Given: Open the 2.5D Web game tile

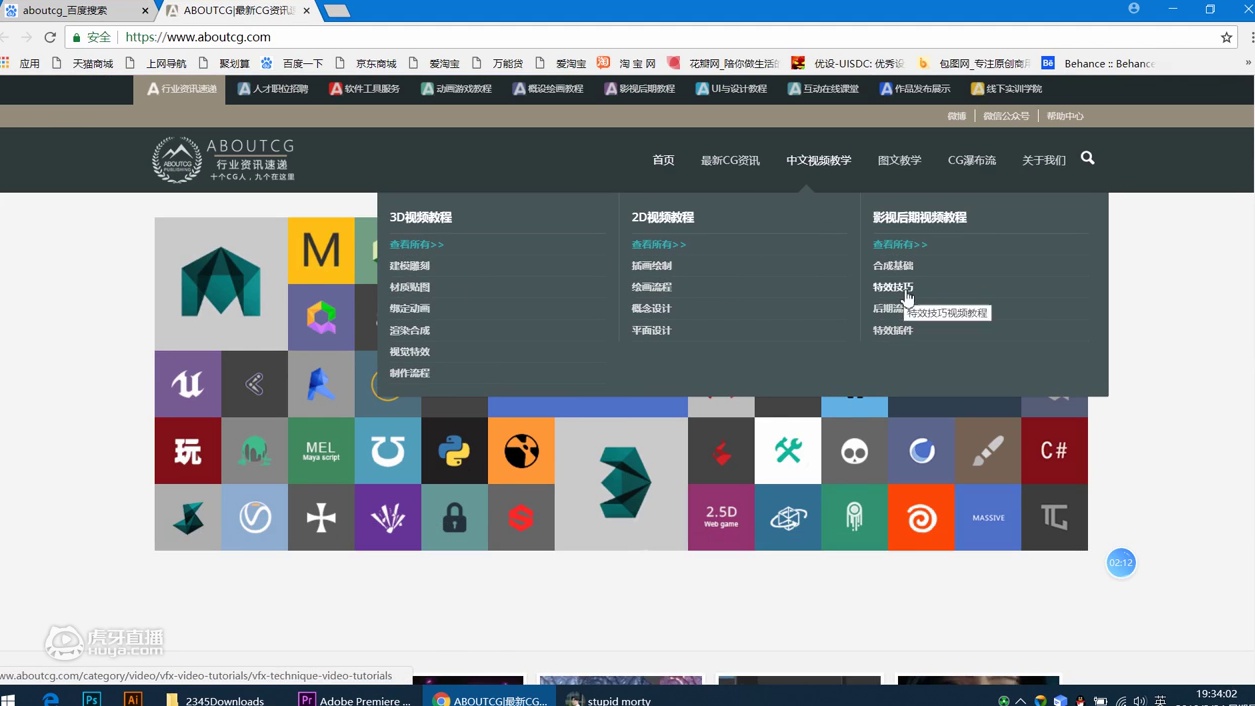Looking at the screenshot, I should (x=721, y=517).
